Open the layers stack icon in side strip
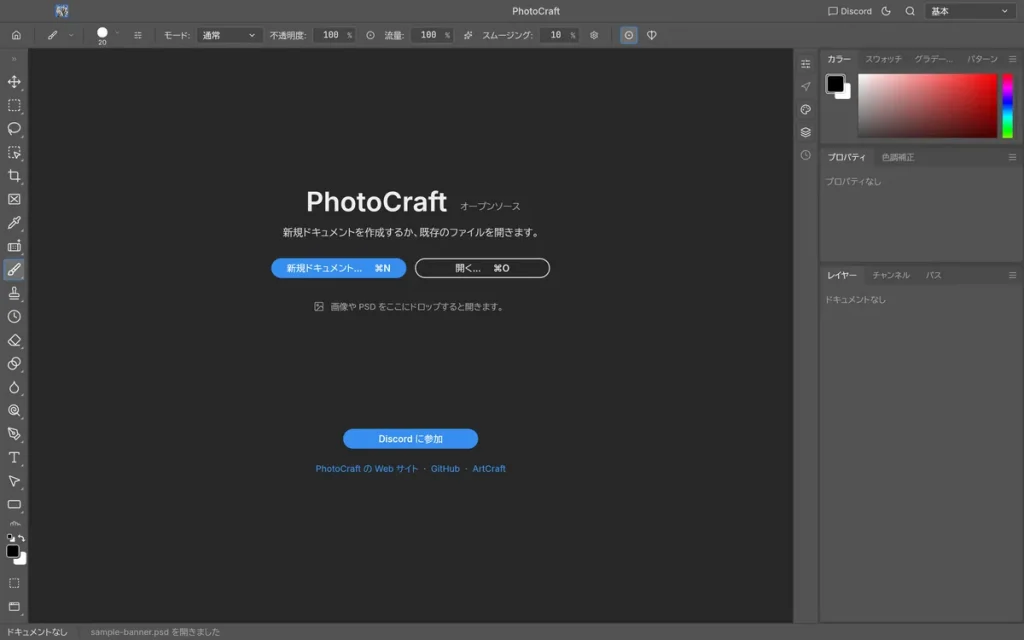 pyautogui.click(x=805, y=133)
